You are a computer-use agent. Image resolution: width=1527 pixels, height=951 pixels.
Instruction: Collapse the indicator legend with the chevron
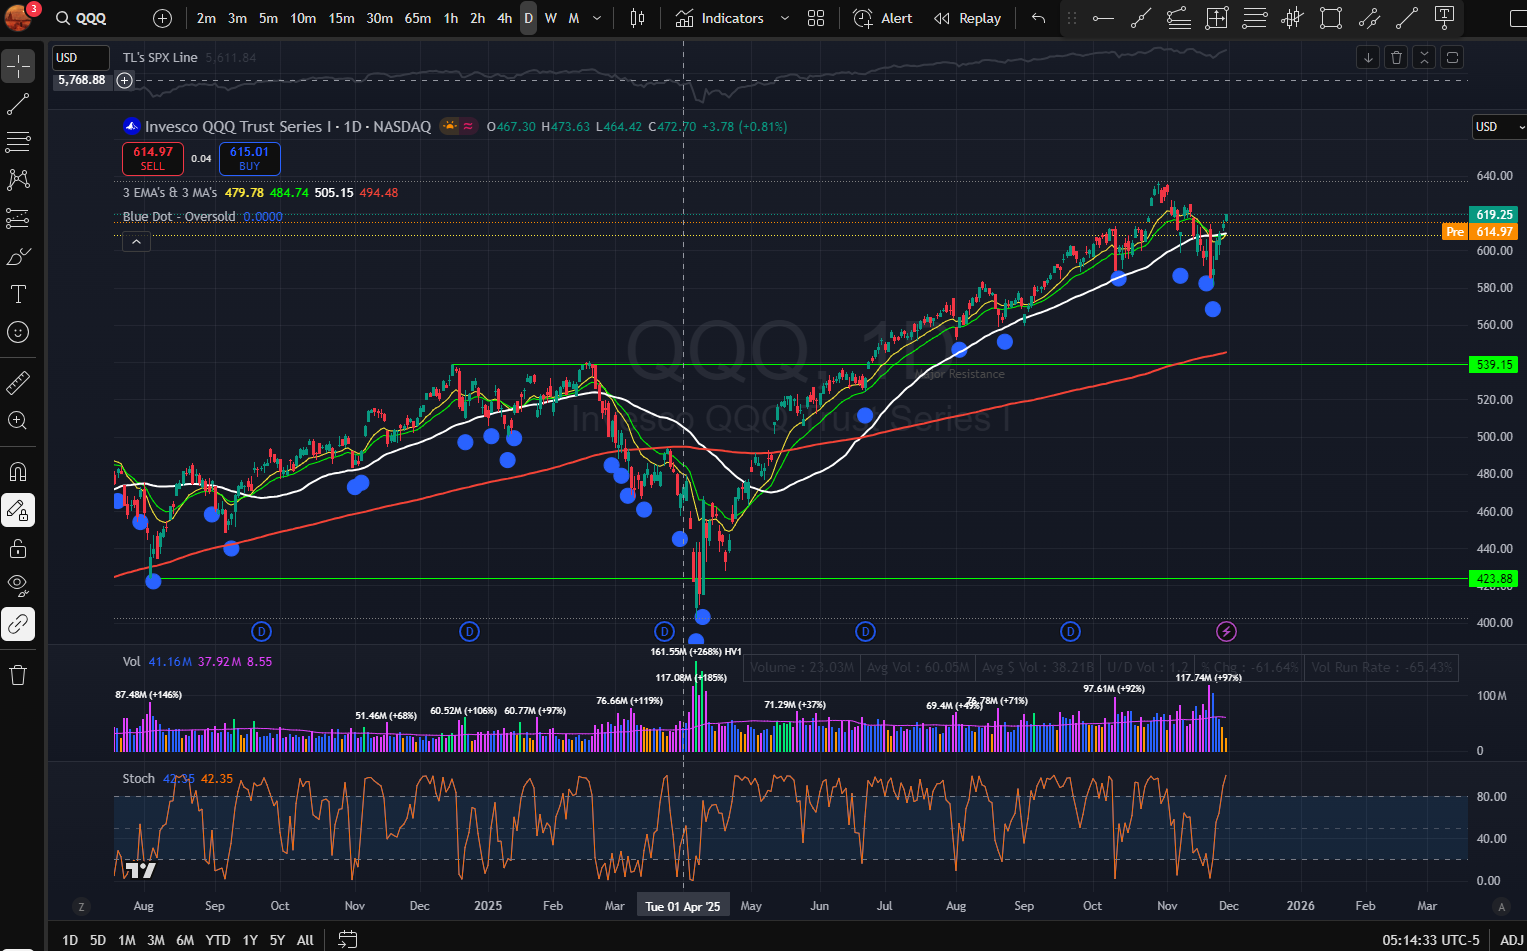point(136,242)
